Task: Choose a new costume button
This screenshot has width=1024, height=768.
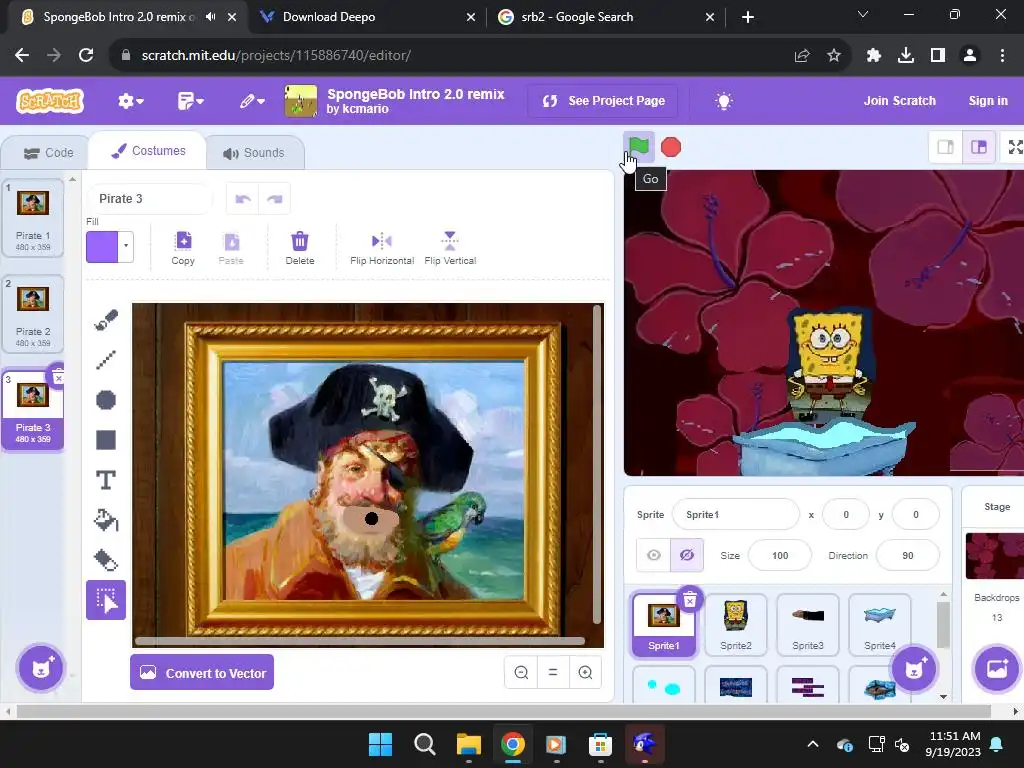Action: click(x=41, y=668)
